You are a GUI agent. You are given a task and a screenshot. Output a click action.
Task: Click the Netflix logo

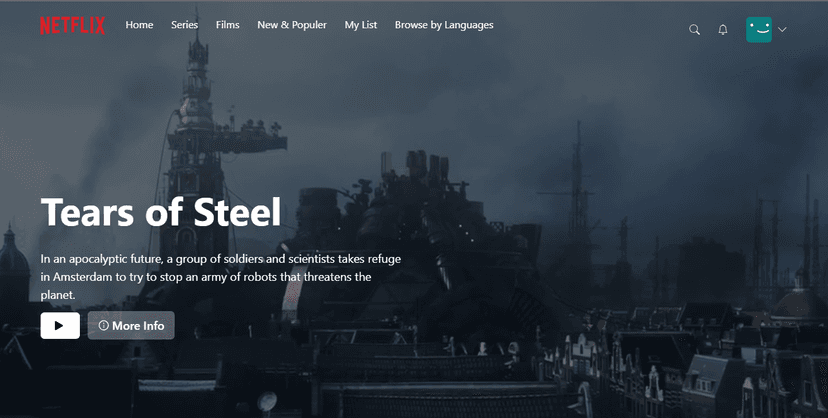[72, 25]
